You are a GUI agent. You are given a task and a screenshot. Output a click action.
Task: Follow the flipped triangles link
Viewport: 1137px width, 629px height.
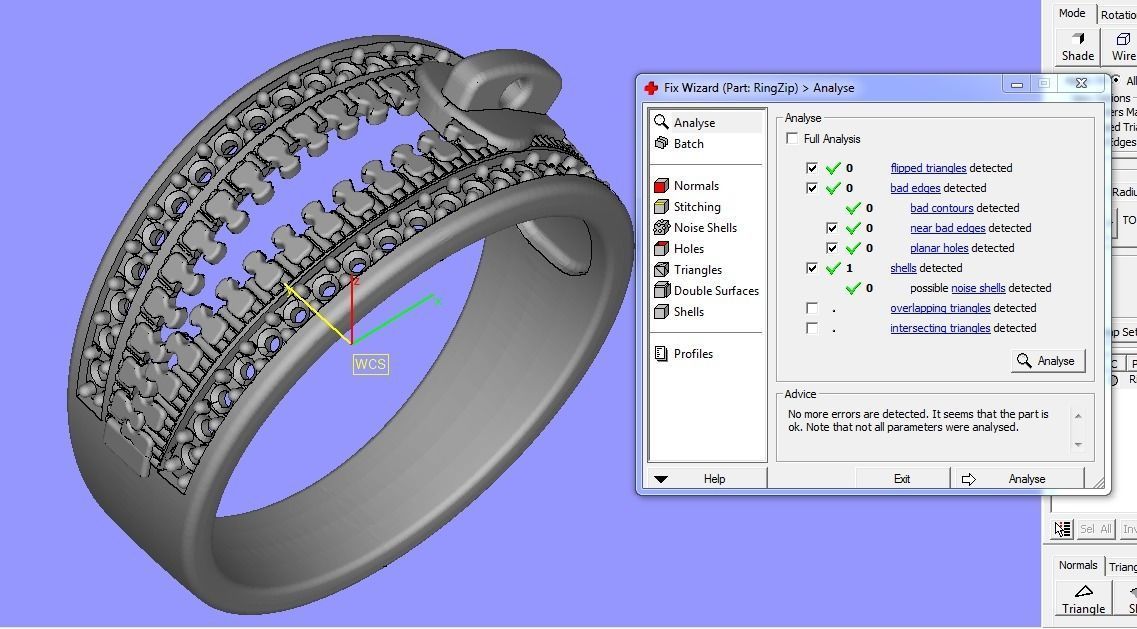point(928,168)
